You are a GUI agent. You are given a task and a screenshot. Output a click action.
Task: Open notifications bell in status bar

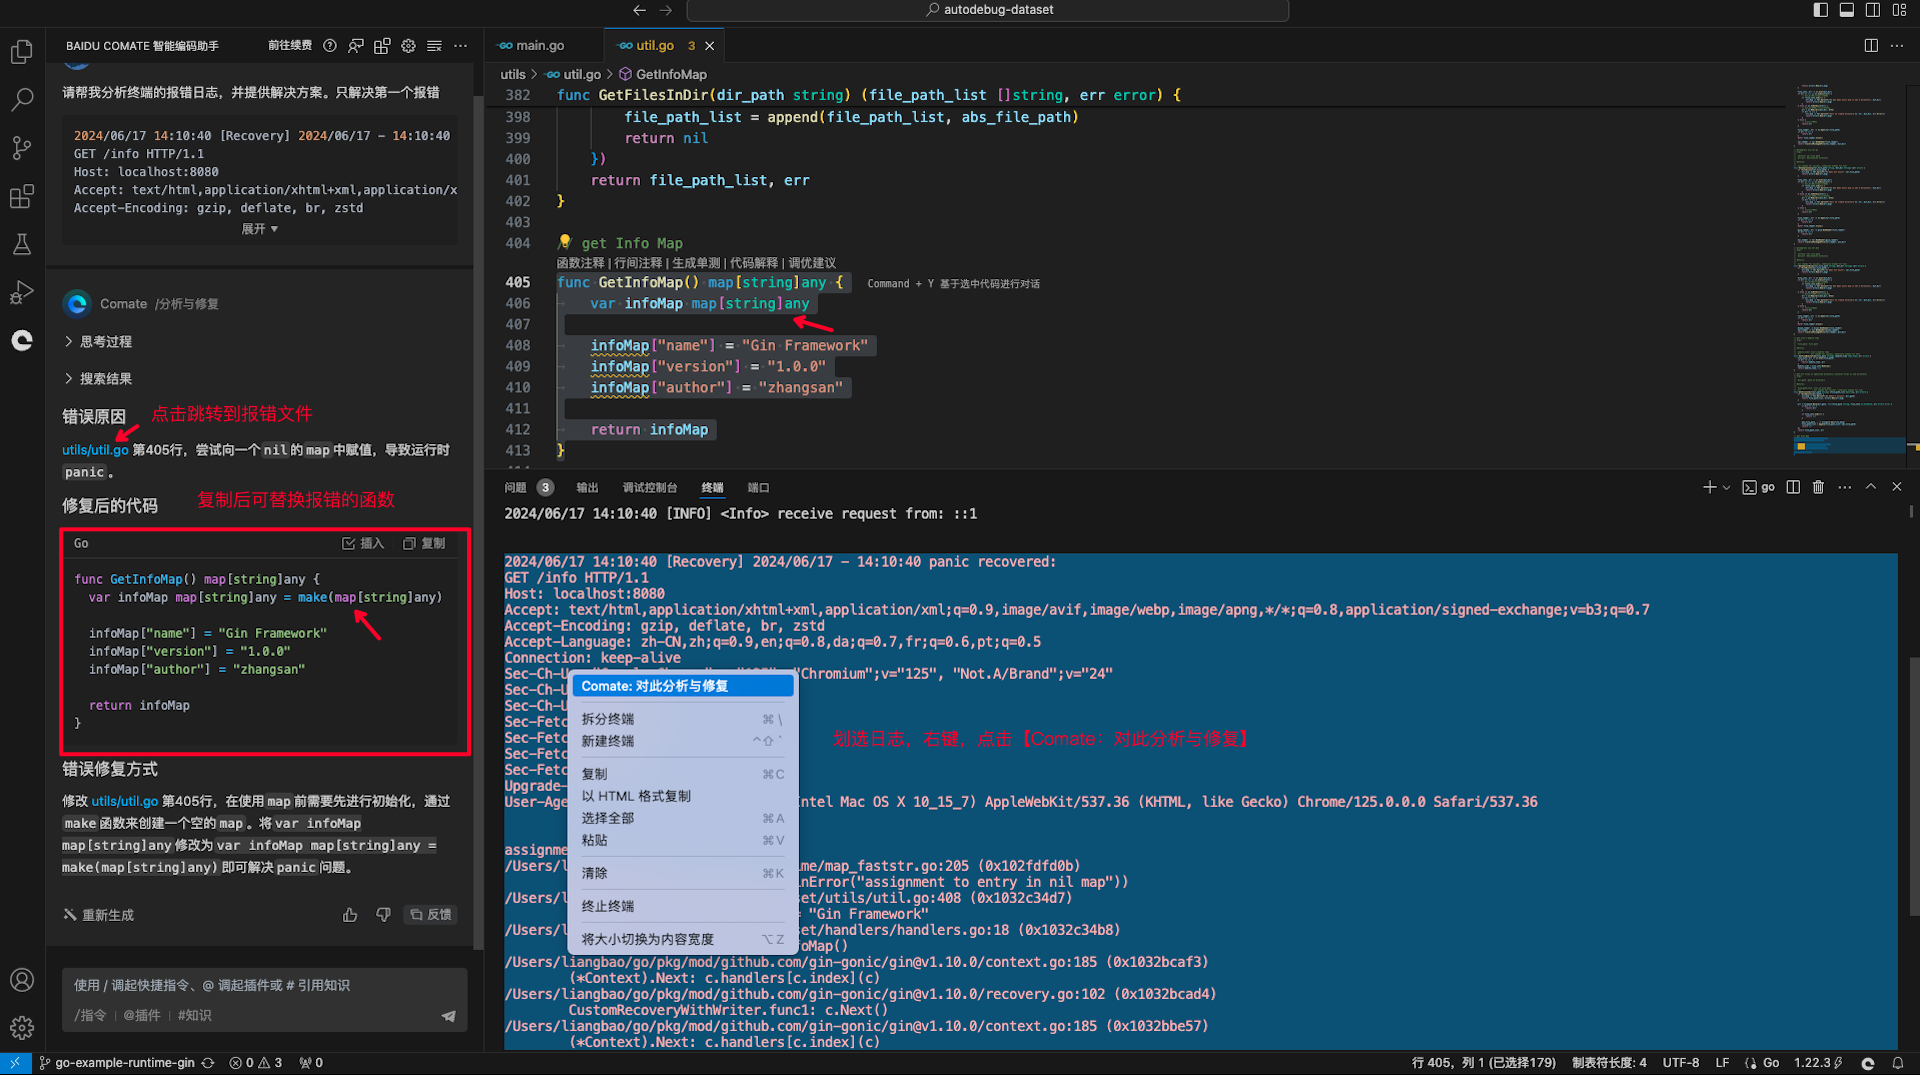1898,1063
